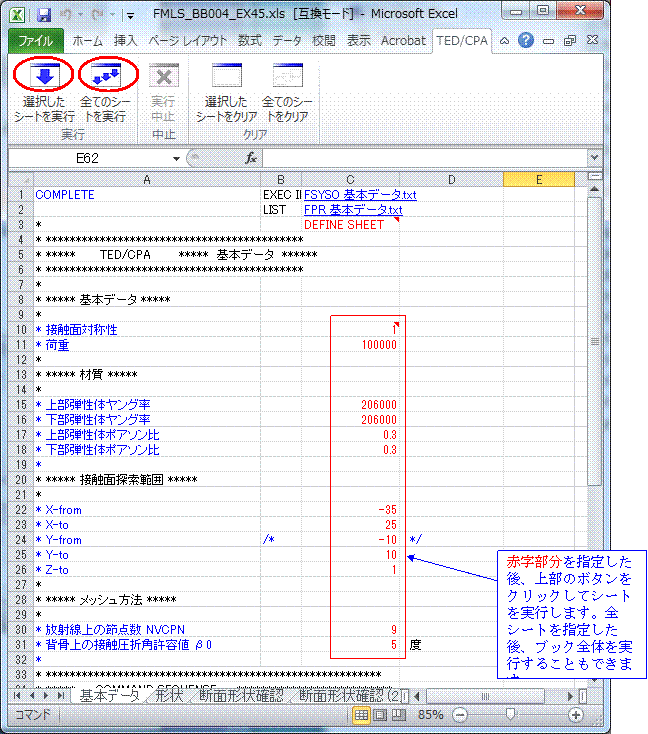Switch to Page Break Preview button

pyautogui.click(x=398, y=715)
